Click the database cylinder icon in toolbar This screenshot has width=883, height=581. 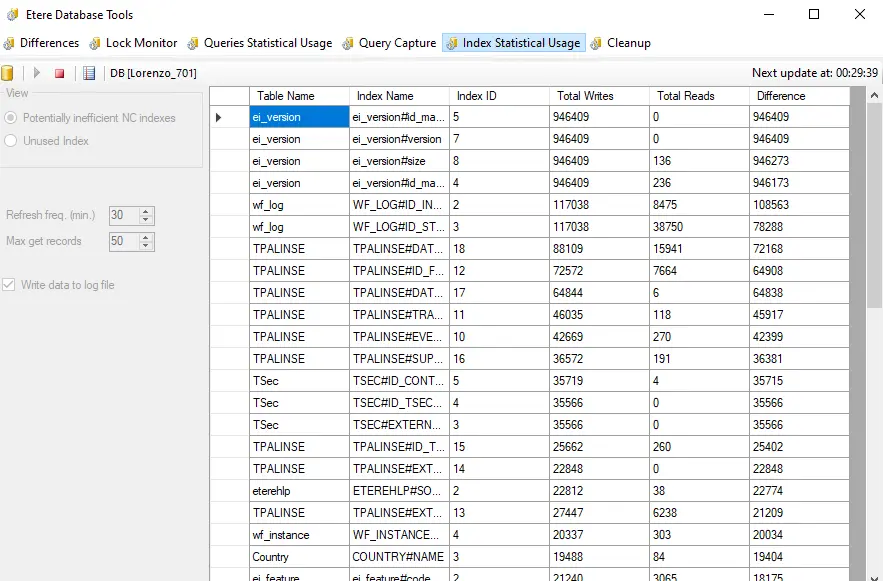(x=8, y=73)
